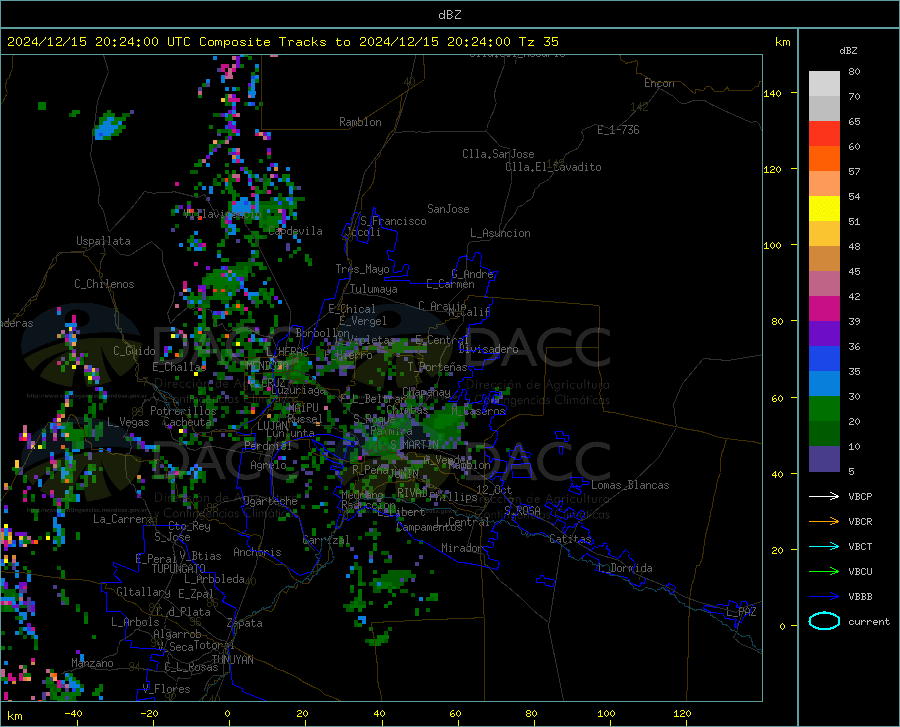Click the orange VBCR arrow legend icon
This screenshot has height=727, width=900.
[x=824, y=521]
